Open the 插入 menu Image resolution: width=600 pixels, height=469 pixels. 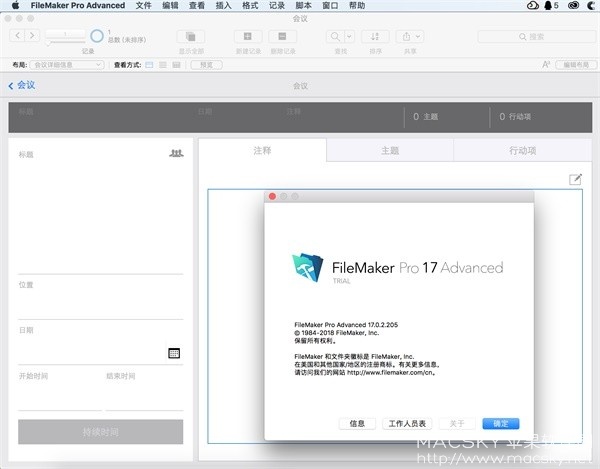223,5
